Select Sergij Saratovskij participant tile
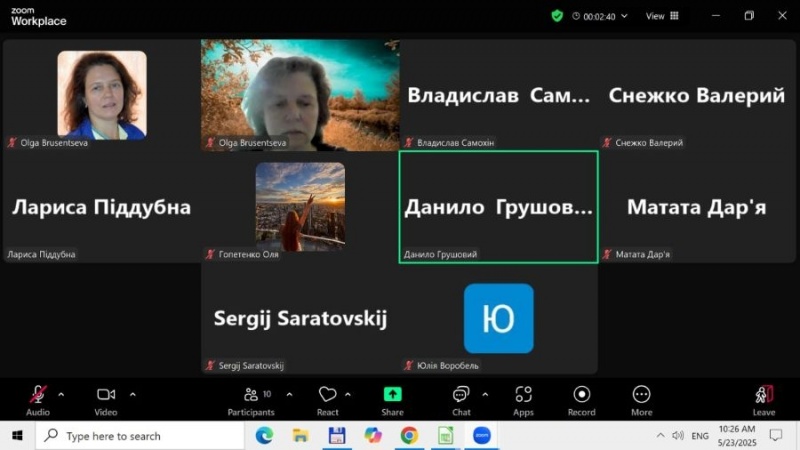The height and width of the screenshot is (450, 800). coord(300,318)
